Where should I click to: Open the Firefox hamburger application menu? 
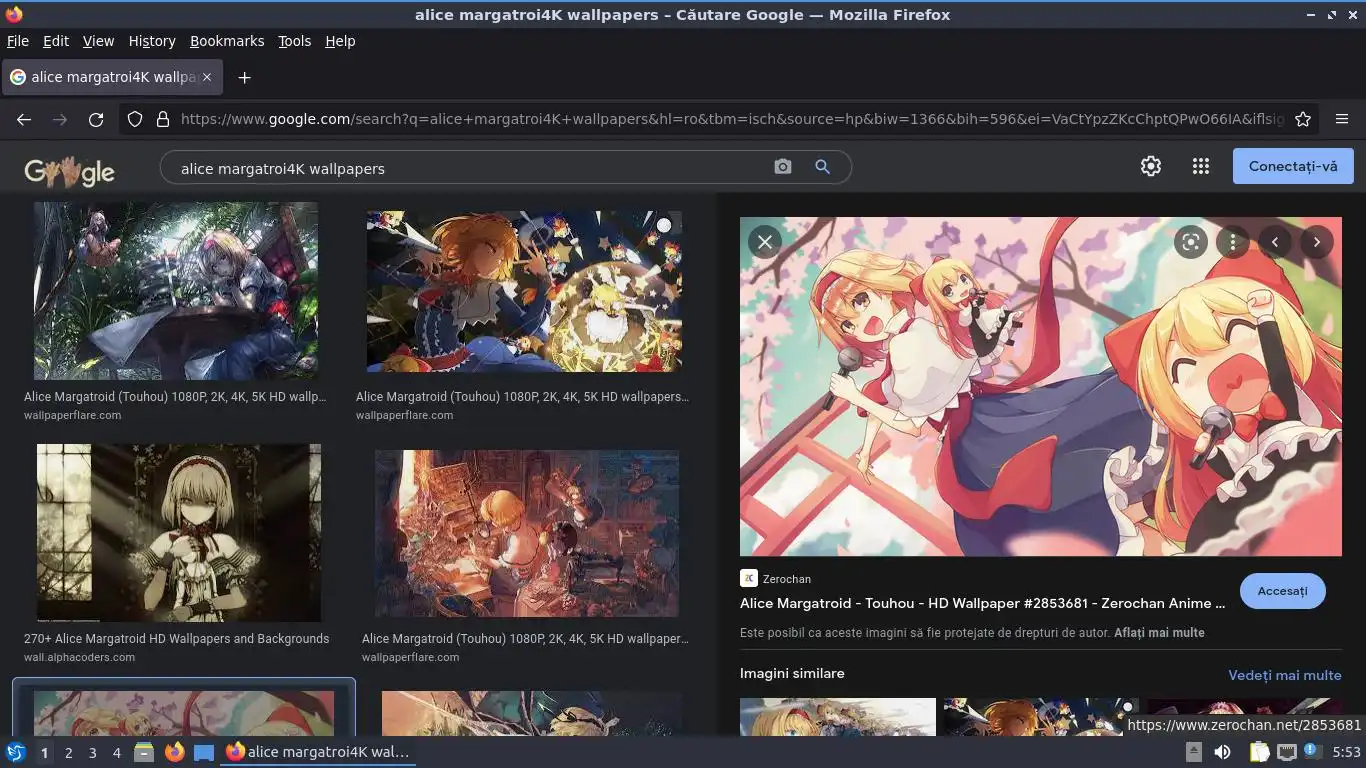tap(1342, 119)
